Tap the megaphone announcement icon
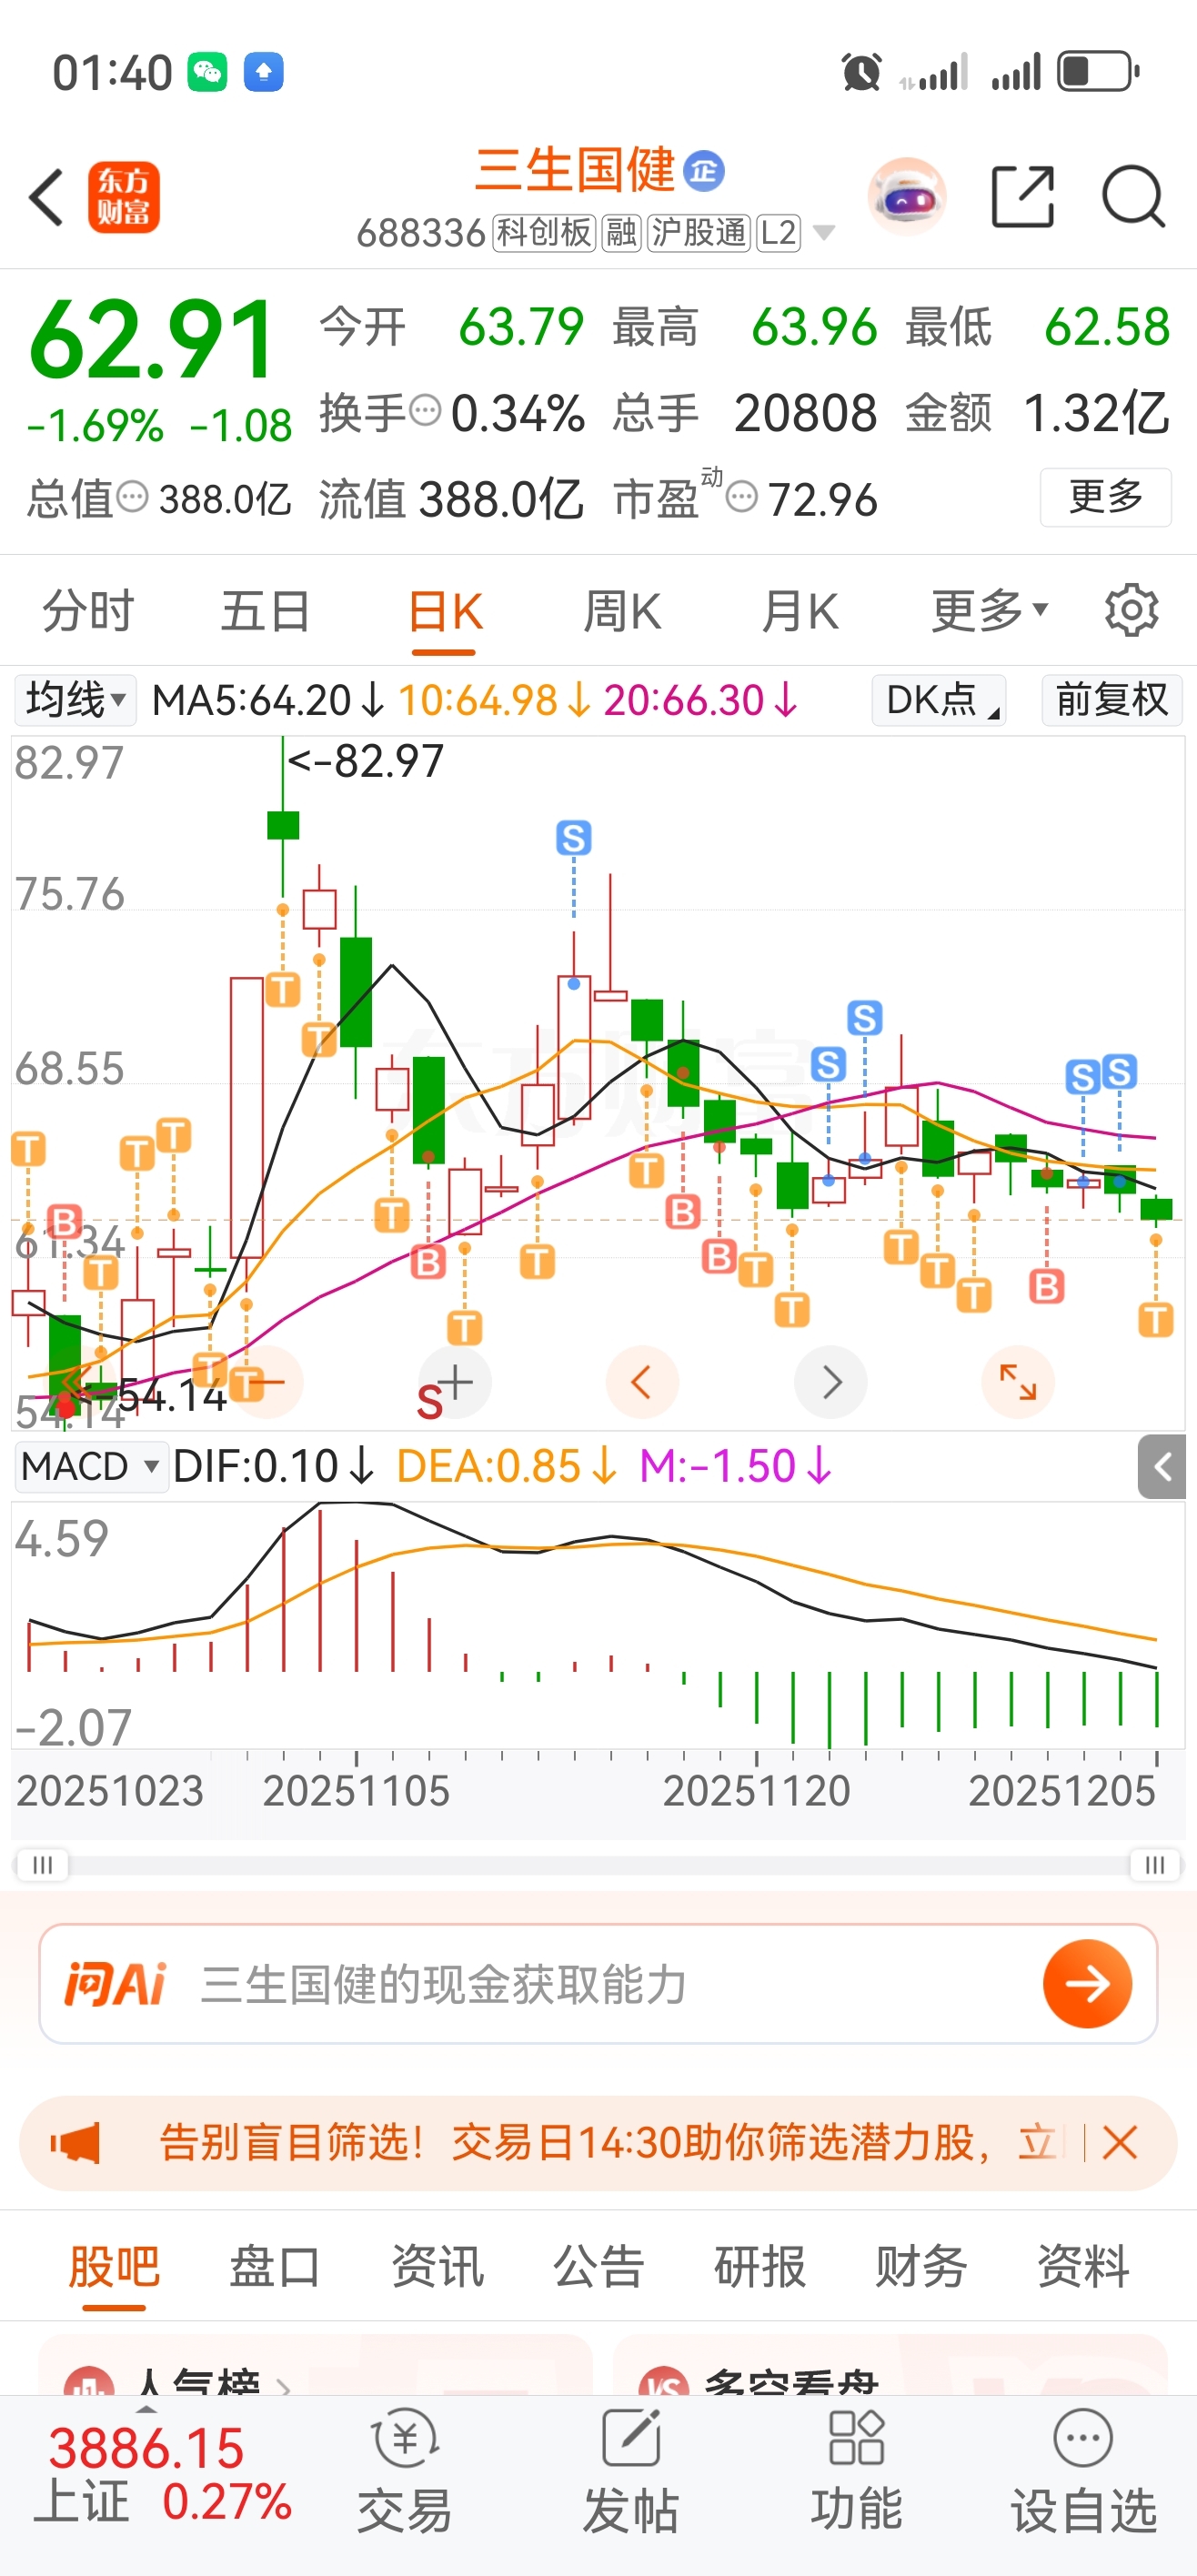Viewport: 1197px width, 2576px height. point(76,2143)
